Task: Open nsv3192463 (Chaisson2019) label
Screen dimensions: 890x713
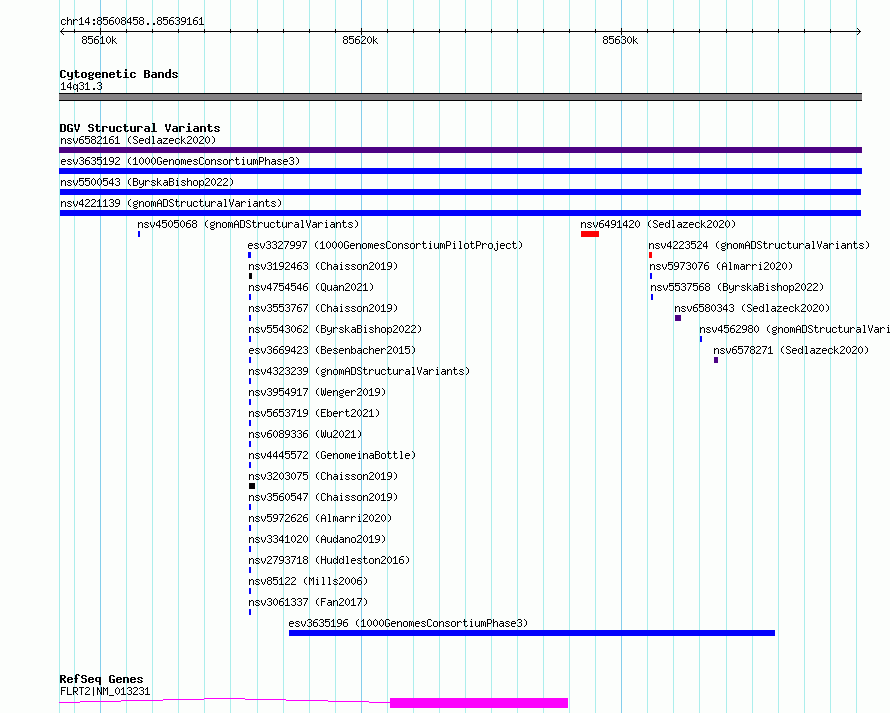Action: (x=323, y=266)
